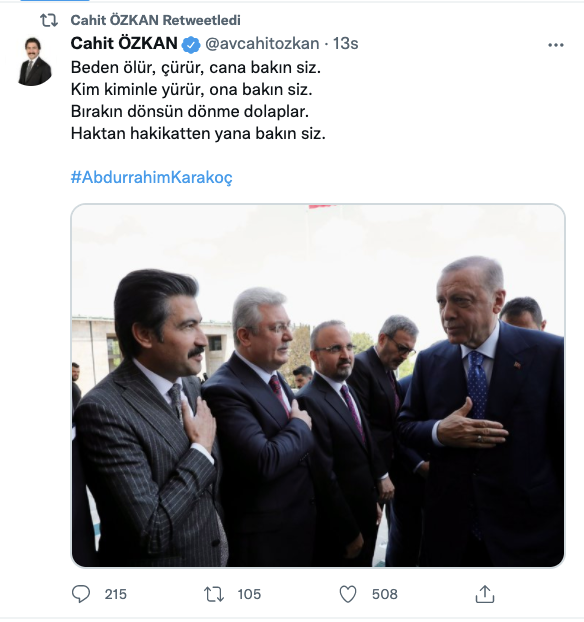
Task: Retweet this post using the retweet icon
Action: [214, 594]
